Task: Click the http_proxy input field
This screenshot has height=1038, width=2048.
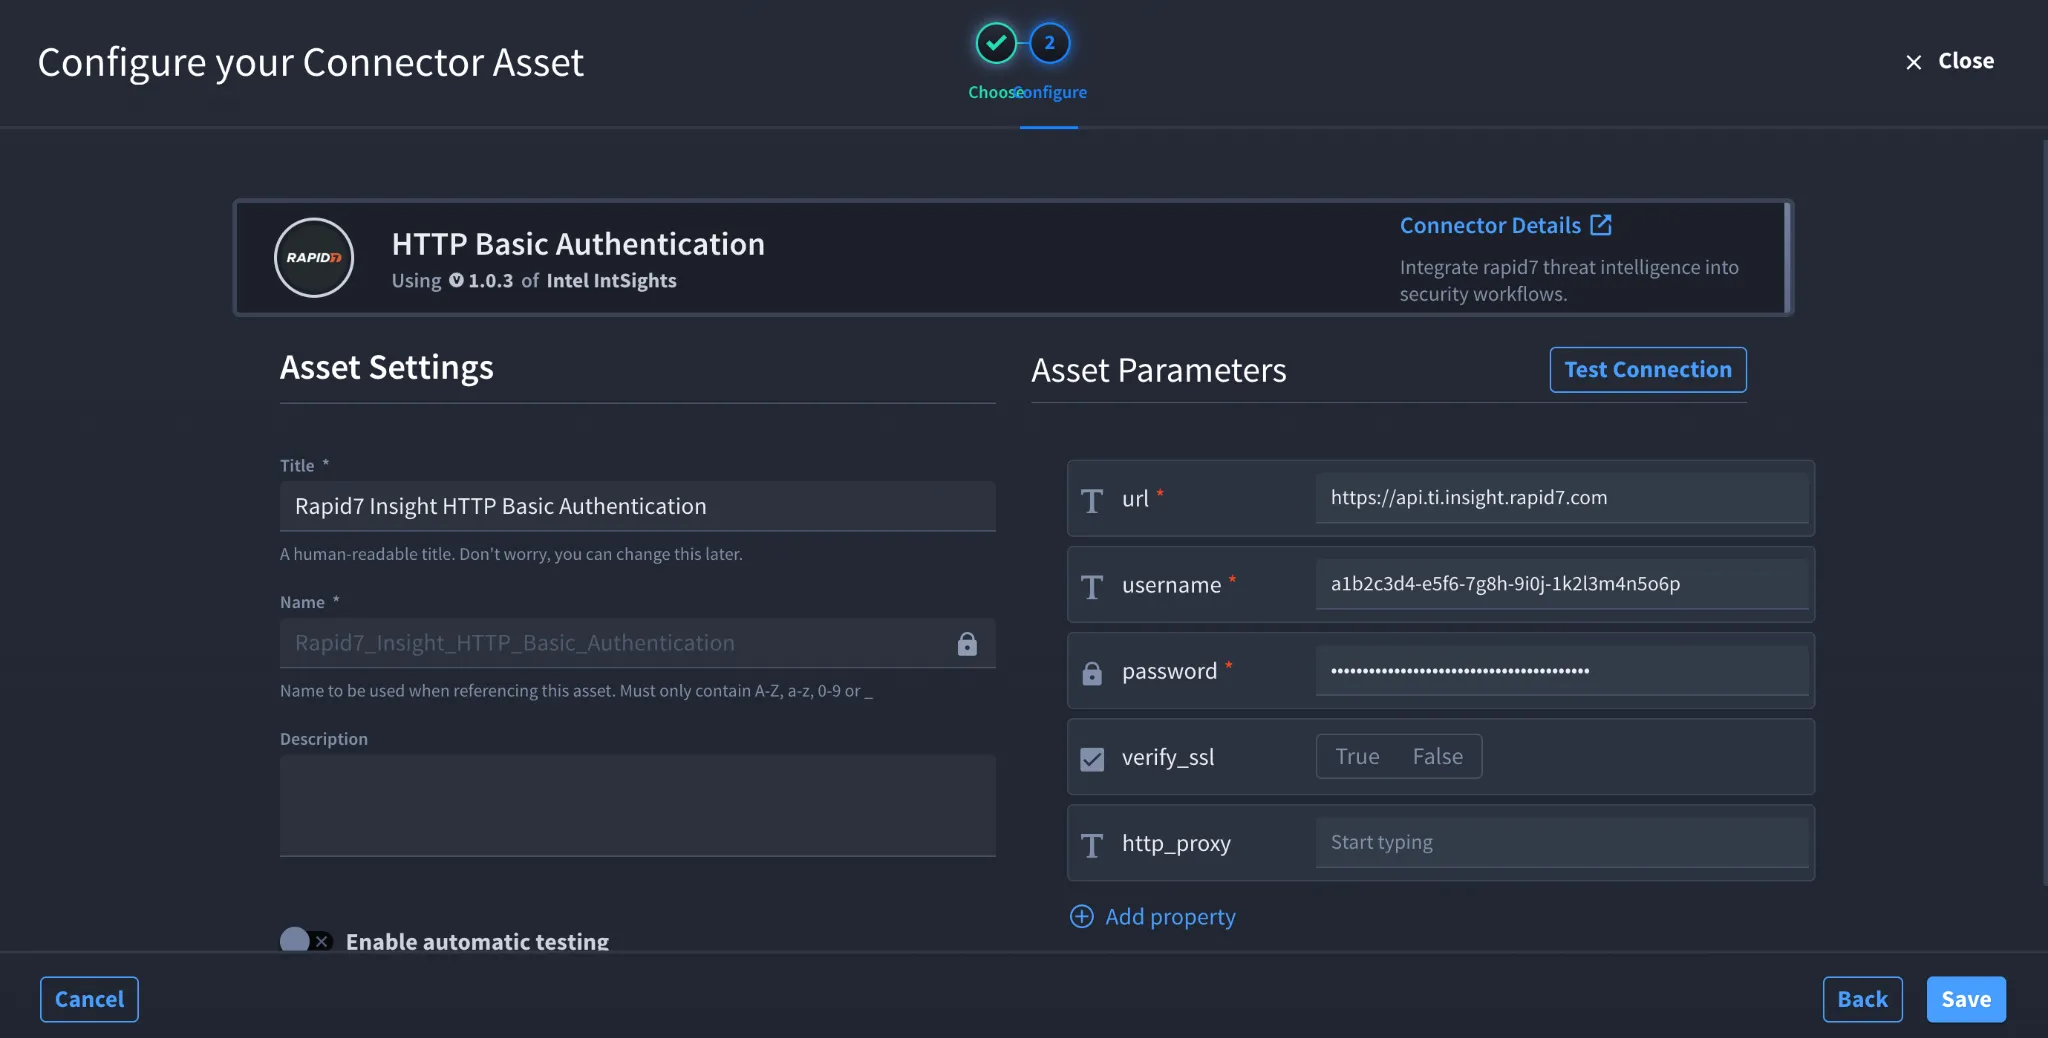Action: [1562, 842]
